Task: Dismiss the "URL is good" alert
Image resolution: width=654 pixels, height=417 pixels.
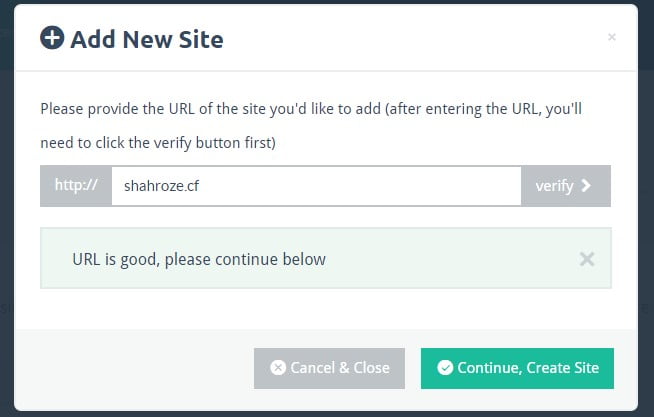Action: pos(587,259)
